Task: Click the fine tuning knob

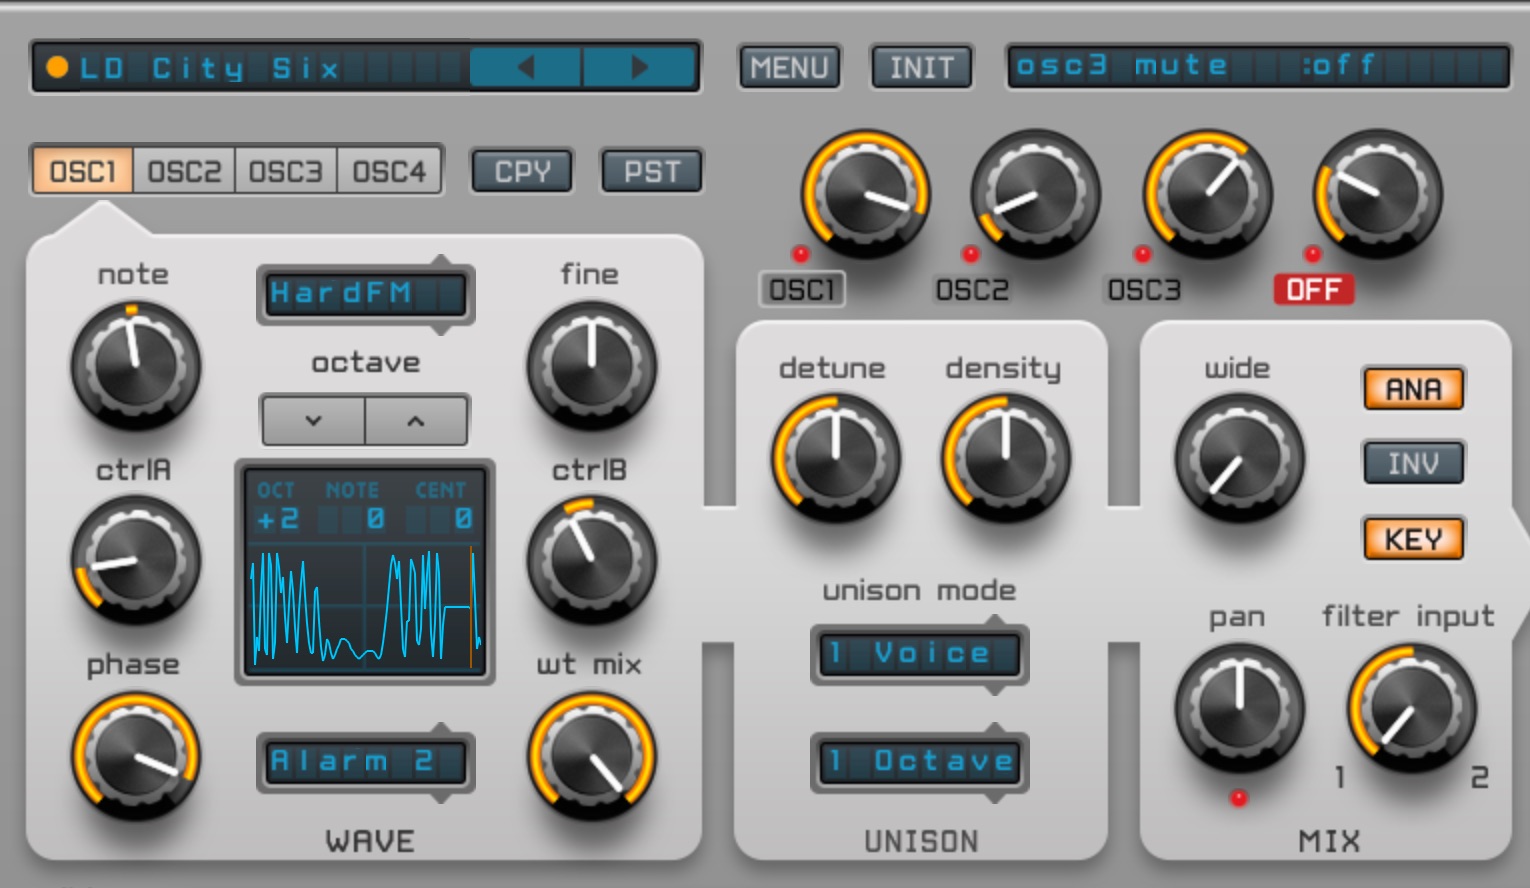Action: [x=591, y=367]
